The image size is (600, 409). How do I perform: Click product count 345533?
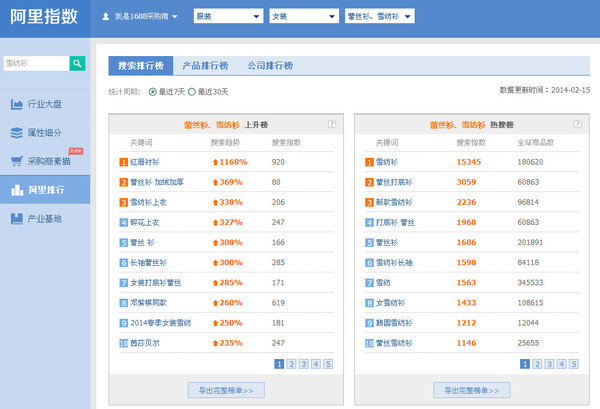tap(530, 283)
